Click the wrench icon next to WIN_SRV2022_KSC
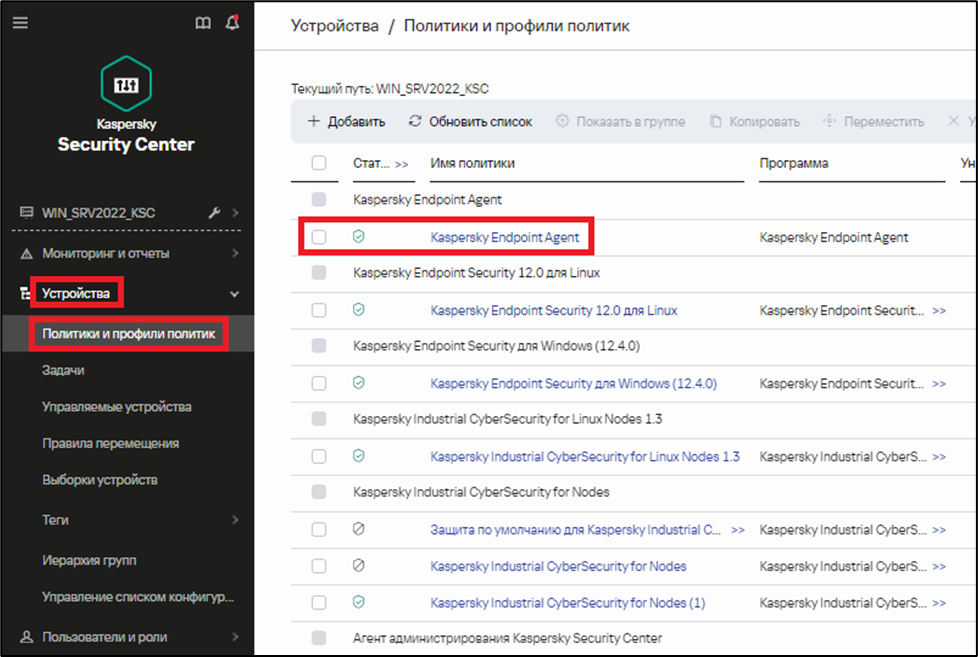This screenshot has width=978, height=657. point(214,213)
